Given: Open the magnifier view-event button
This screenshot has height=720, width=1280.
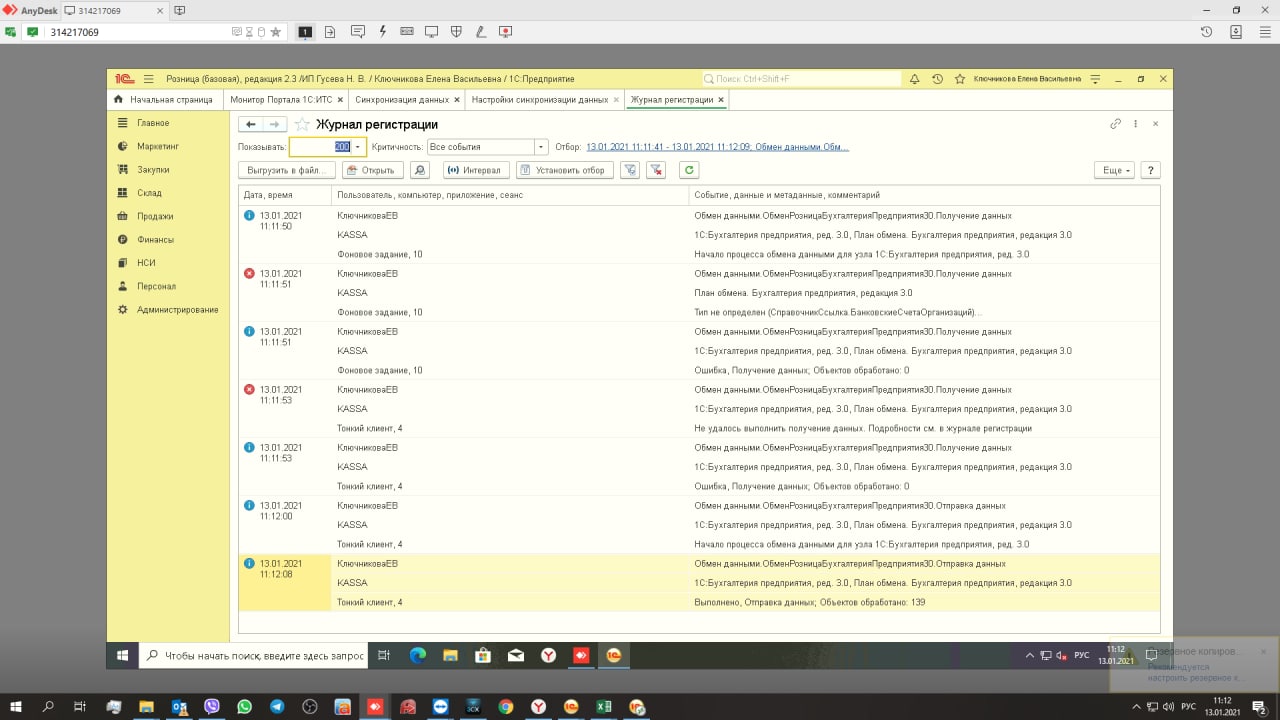Looking at the screenshot, I should click(420, 170).
